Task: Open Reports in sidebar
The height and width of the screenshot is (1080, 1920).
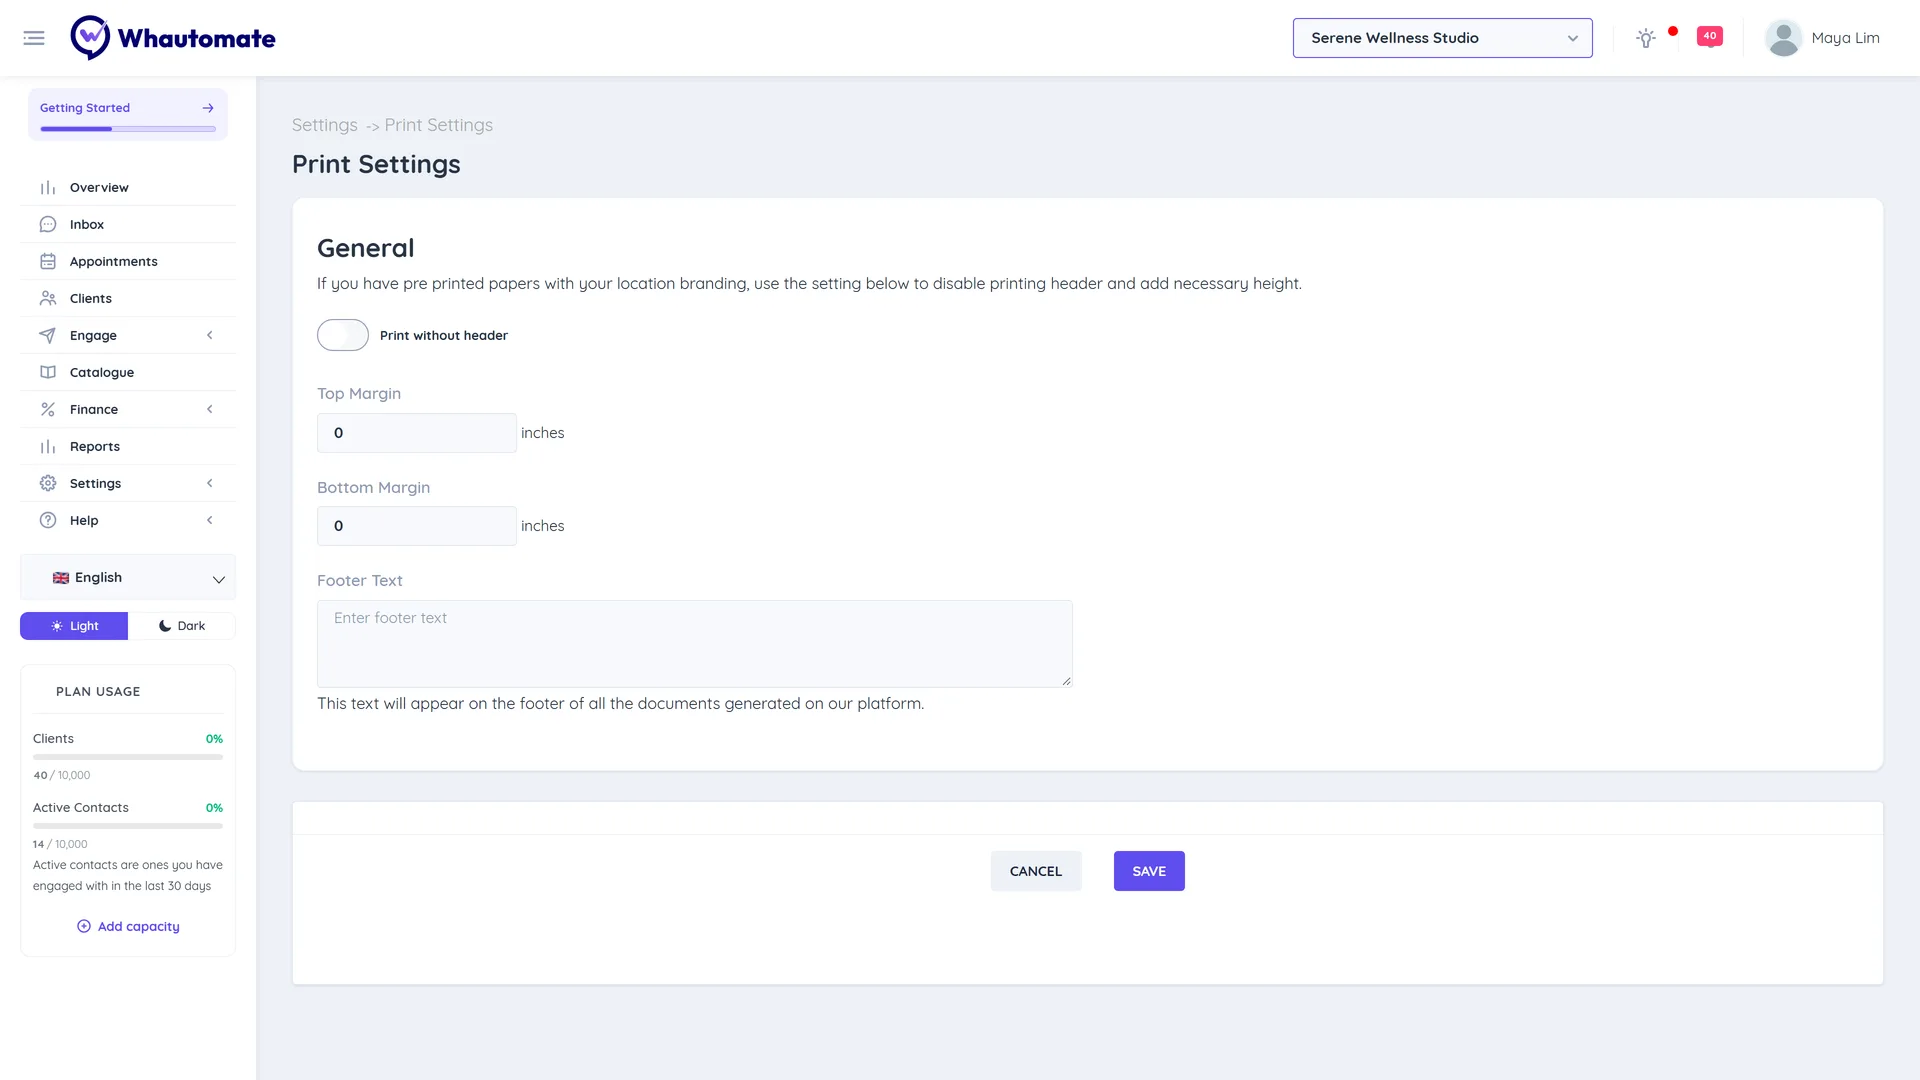Action: click(128, 447)
